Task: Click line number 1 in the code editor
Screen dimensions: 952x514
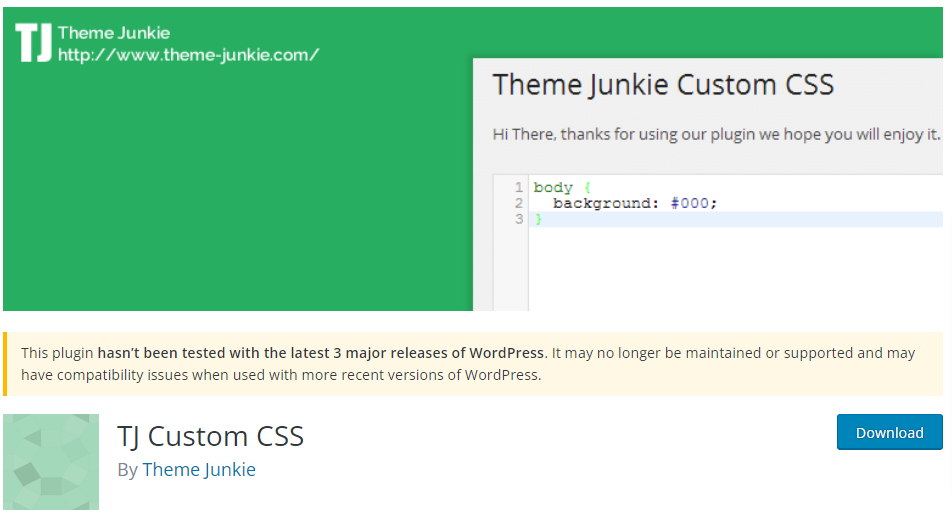Action: [x=519, y=188]
